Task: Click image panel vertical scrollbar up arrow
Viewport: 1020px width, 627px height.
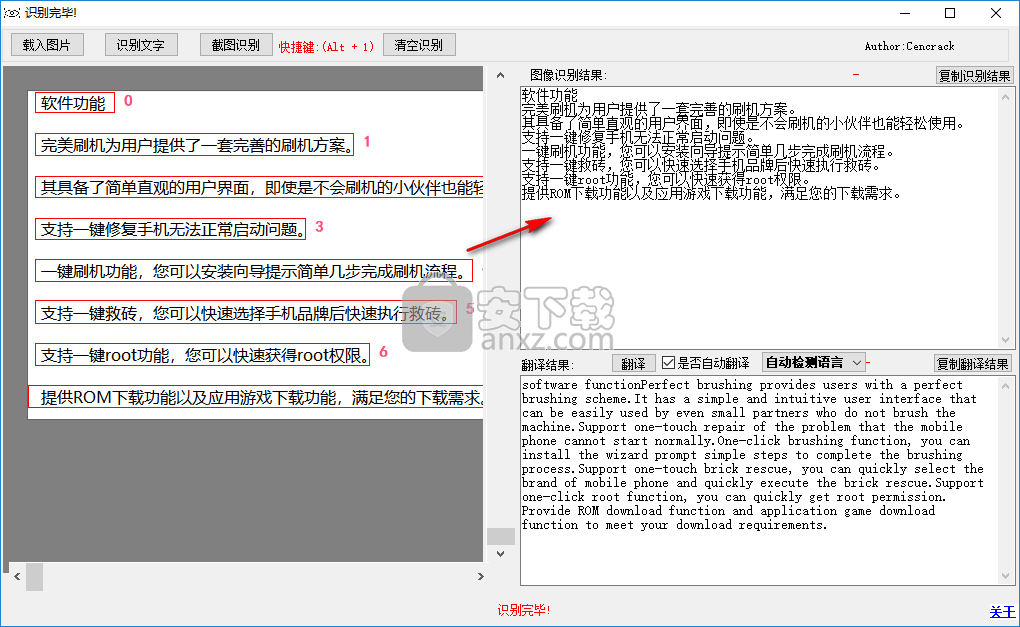Action: pyautogui.click(x=500, y=75)
